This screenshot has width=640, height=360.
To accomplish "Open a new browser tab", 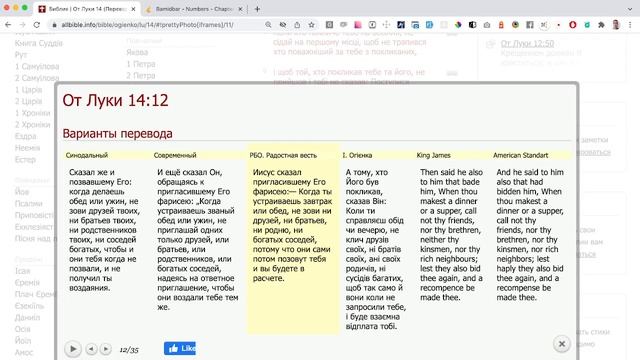I will point(257,9).
